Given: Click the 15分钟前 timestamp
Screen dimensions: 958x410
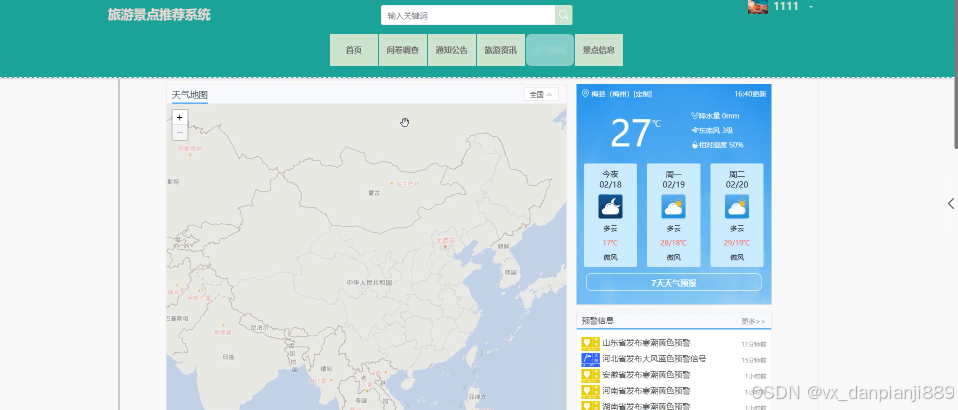Looking at the screenshot, I should (754, 360).
